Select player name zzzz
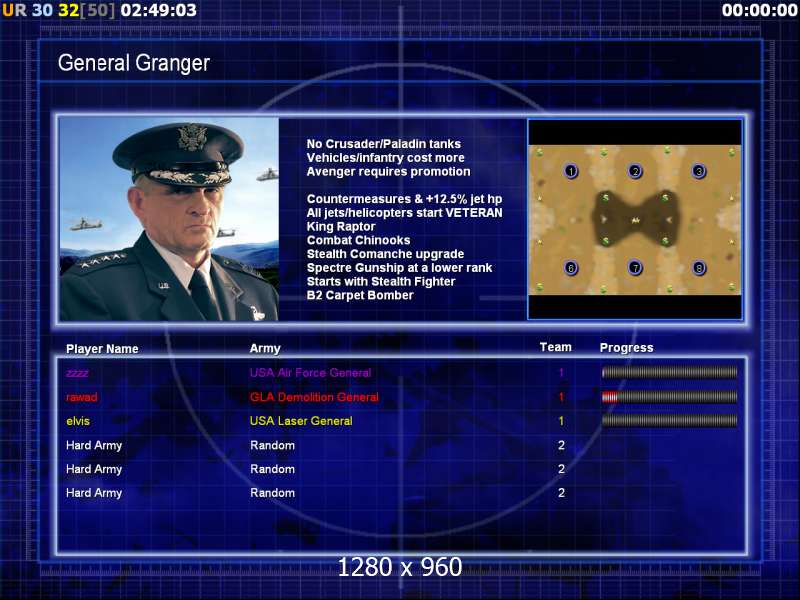800x600 pixels. [x=77, y=373]
